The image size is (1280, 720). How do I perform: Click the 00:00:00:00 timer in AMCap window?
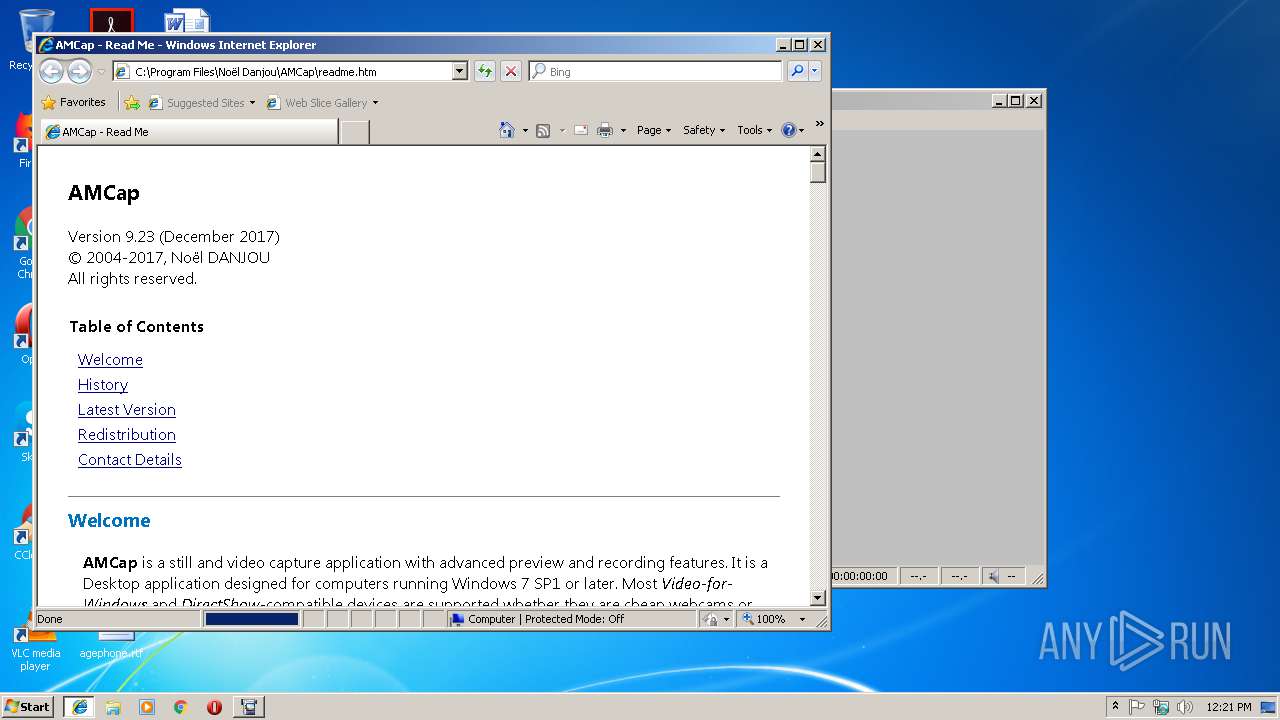860,576
